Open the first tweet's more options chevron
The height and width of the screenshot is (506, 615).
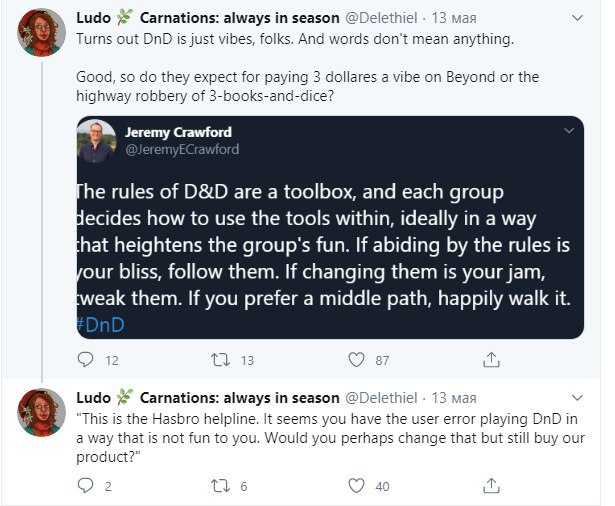pyautogui.click(x=577, y=18)
